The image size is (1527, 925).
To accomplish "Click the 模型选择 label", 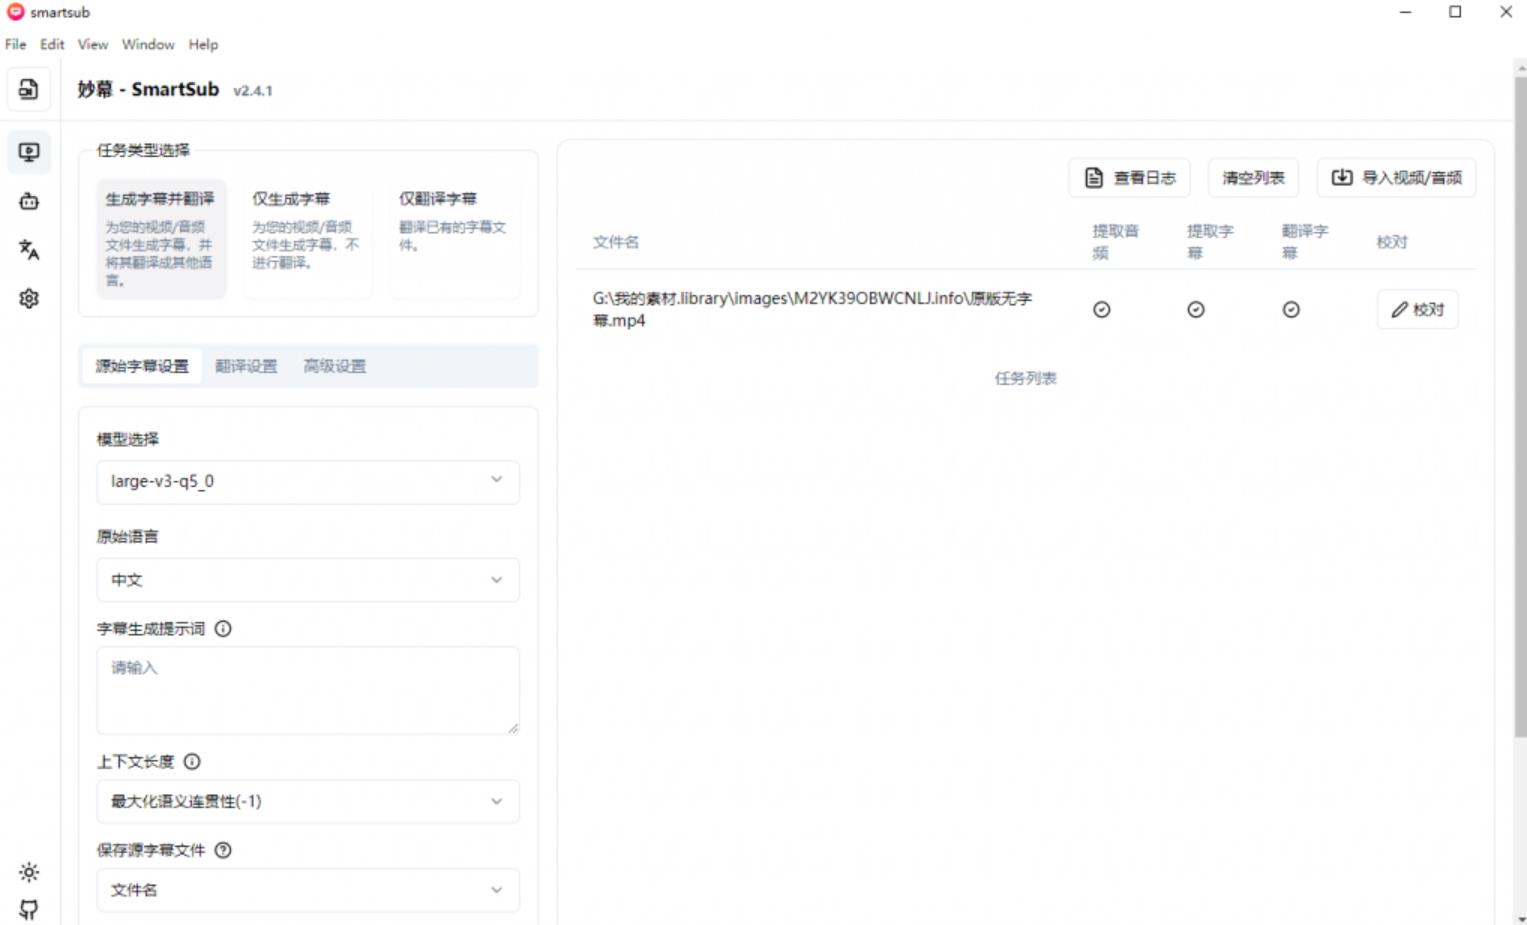I will pos(128,439).
